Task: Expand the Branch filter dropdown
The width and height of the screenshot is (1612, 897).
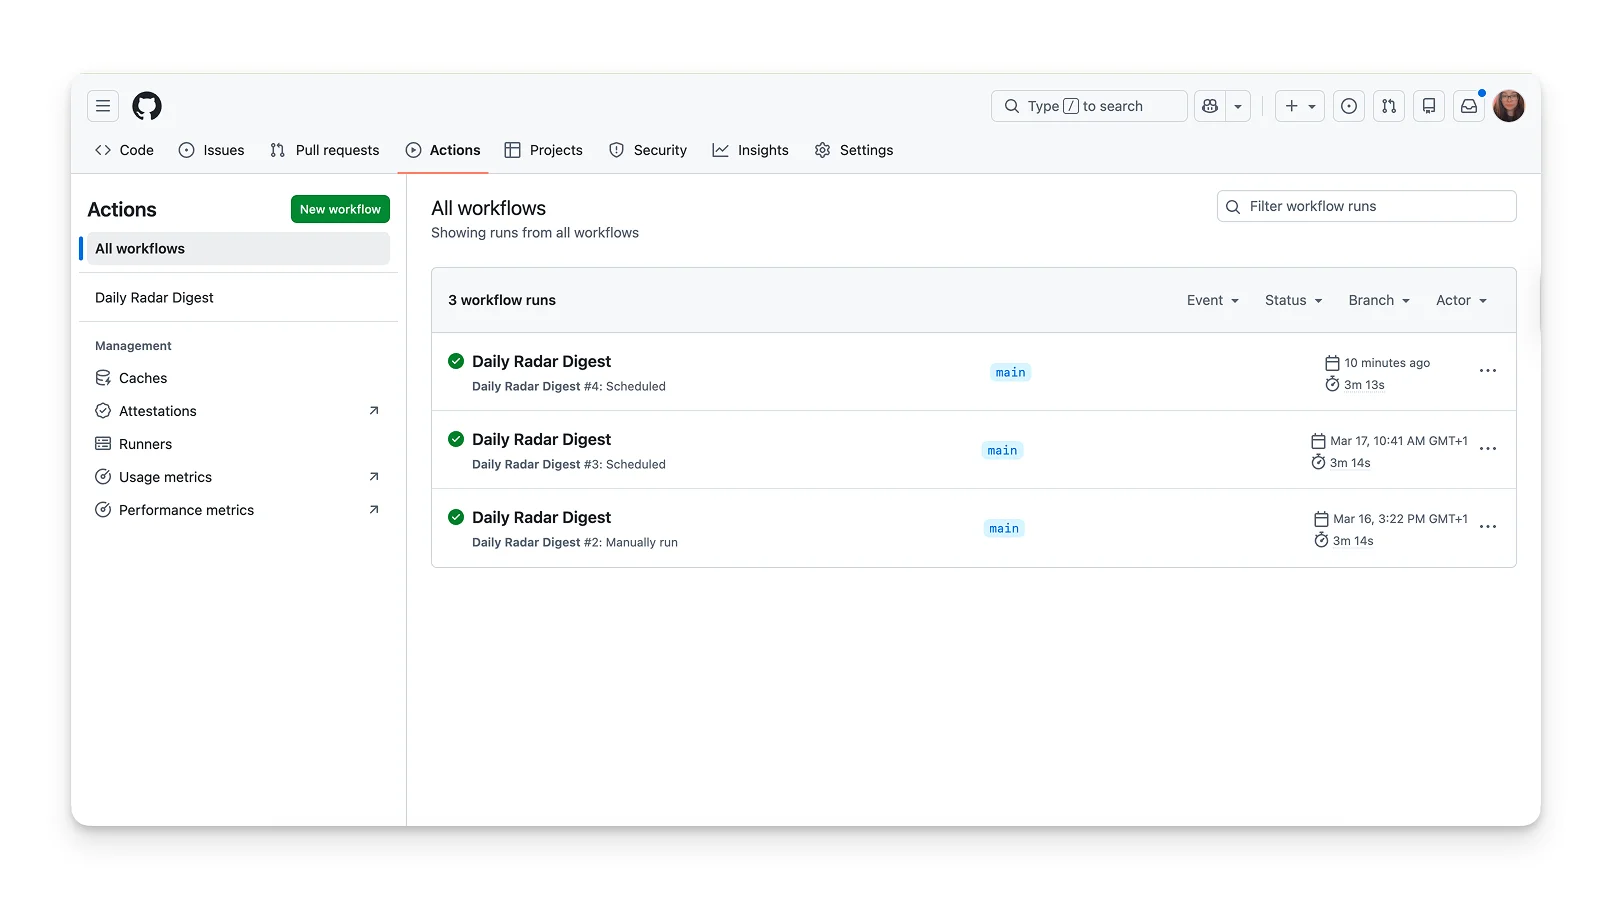Action: 1379,300
